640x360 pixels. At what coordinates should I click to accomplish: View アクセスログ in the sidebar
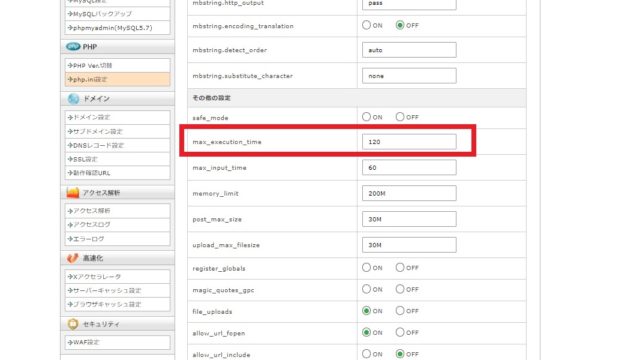(117, 224)
